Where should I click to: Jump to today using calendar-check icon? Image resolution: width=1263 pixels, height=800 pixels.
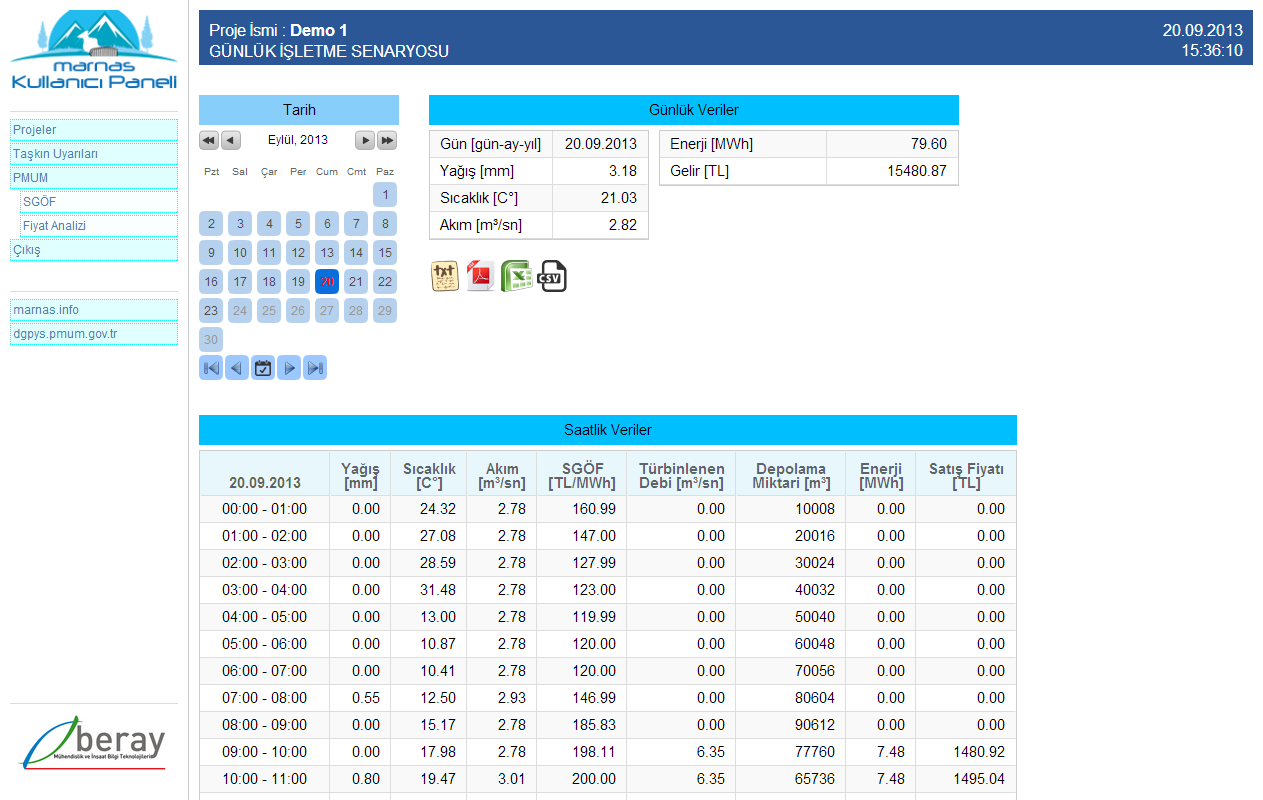click(263, 368)
